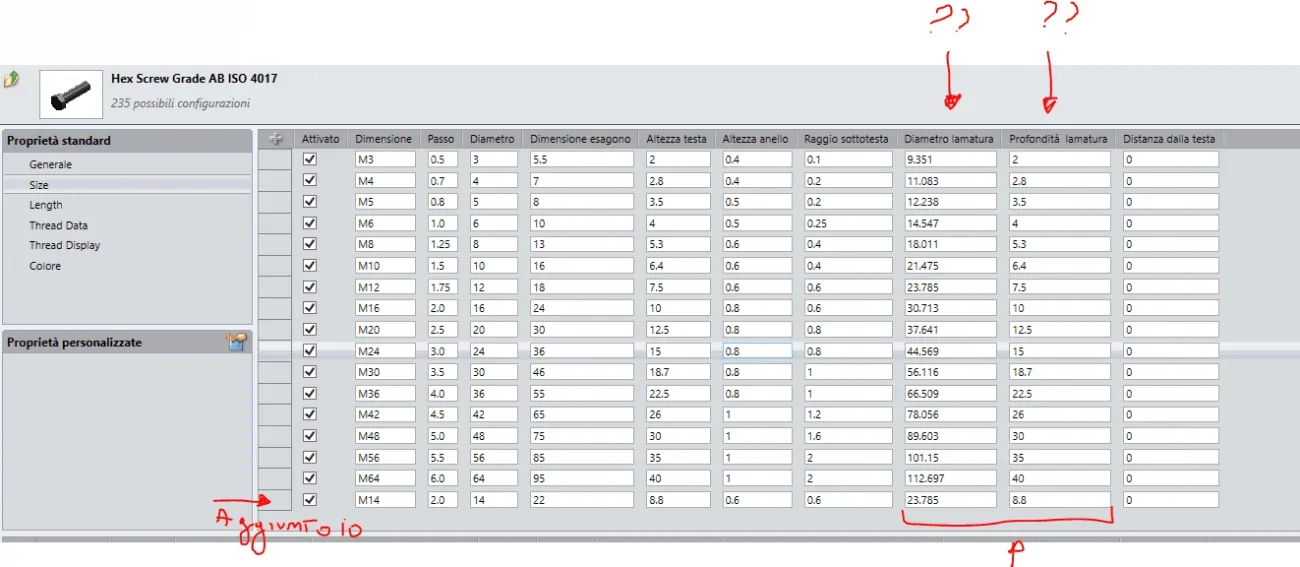
Task: Click the add row plus icon in table header
Action: (277, 139)
